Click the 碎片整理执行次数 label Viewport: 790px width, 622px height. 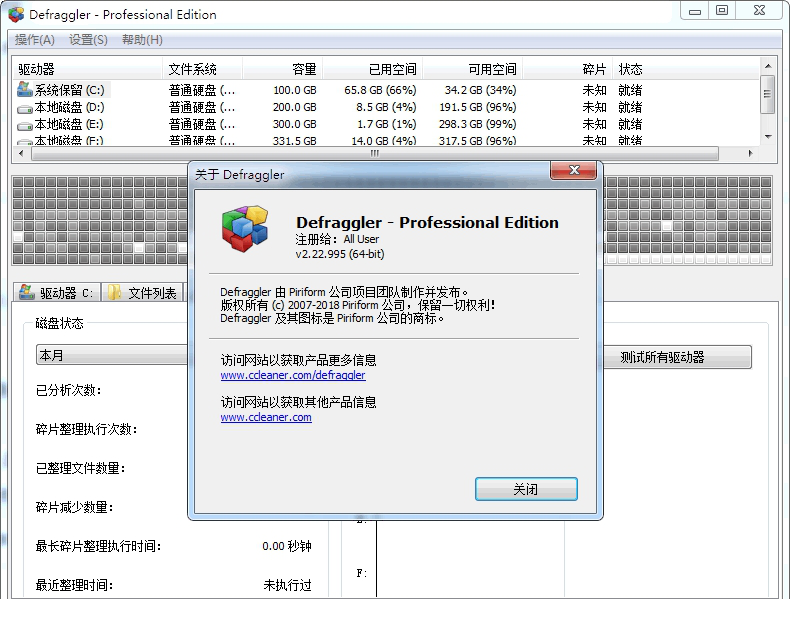pyautogui.click(x=86, y=429)
